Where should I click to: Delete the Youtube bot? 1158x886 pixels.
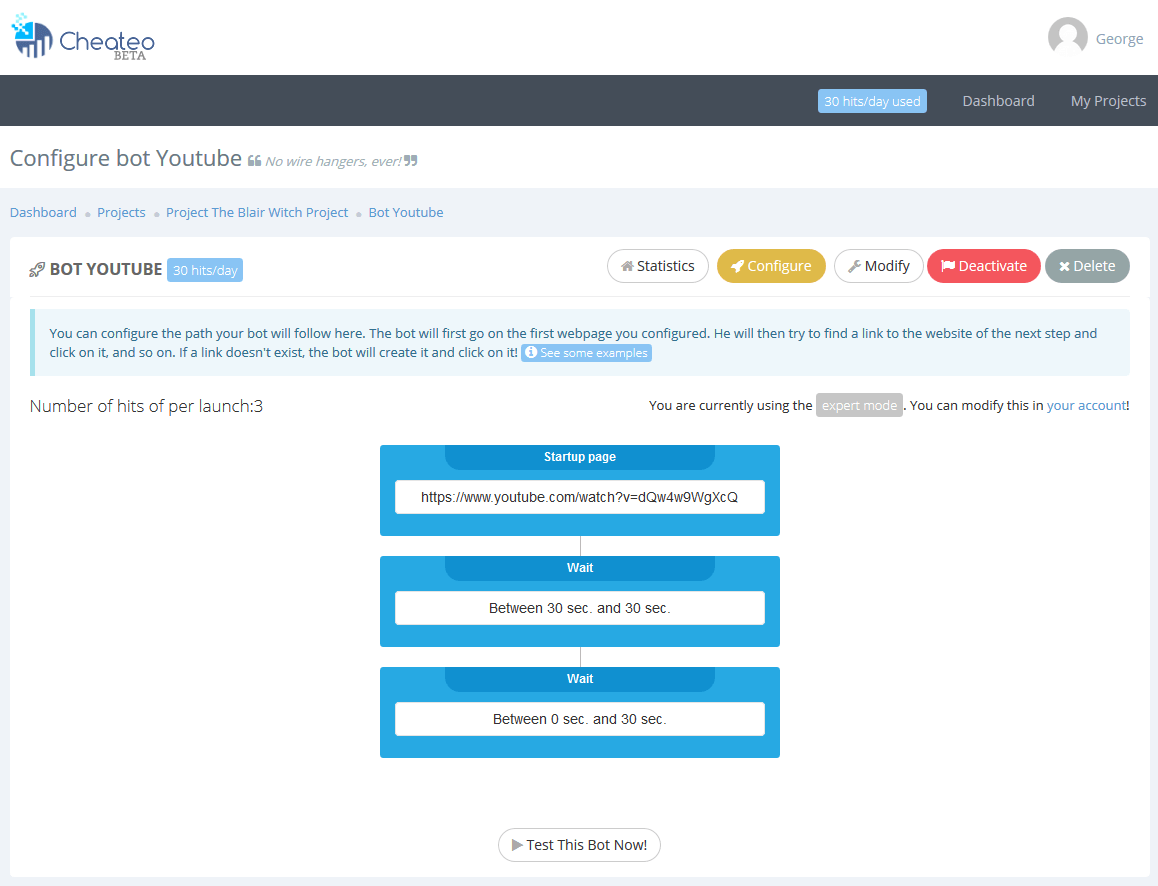pyautogui.click(x=1087, y=266)
